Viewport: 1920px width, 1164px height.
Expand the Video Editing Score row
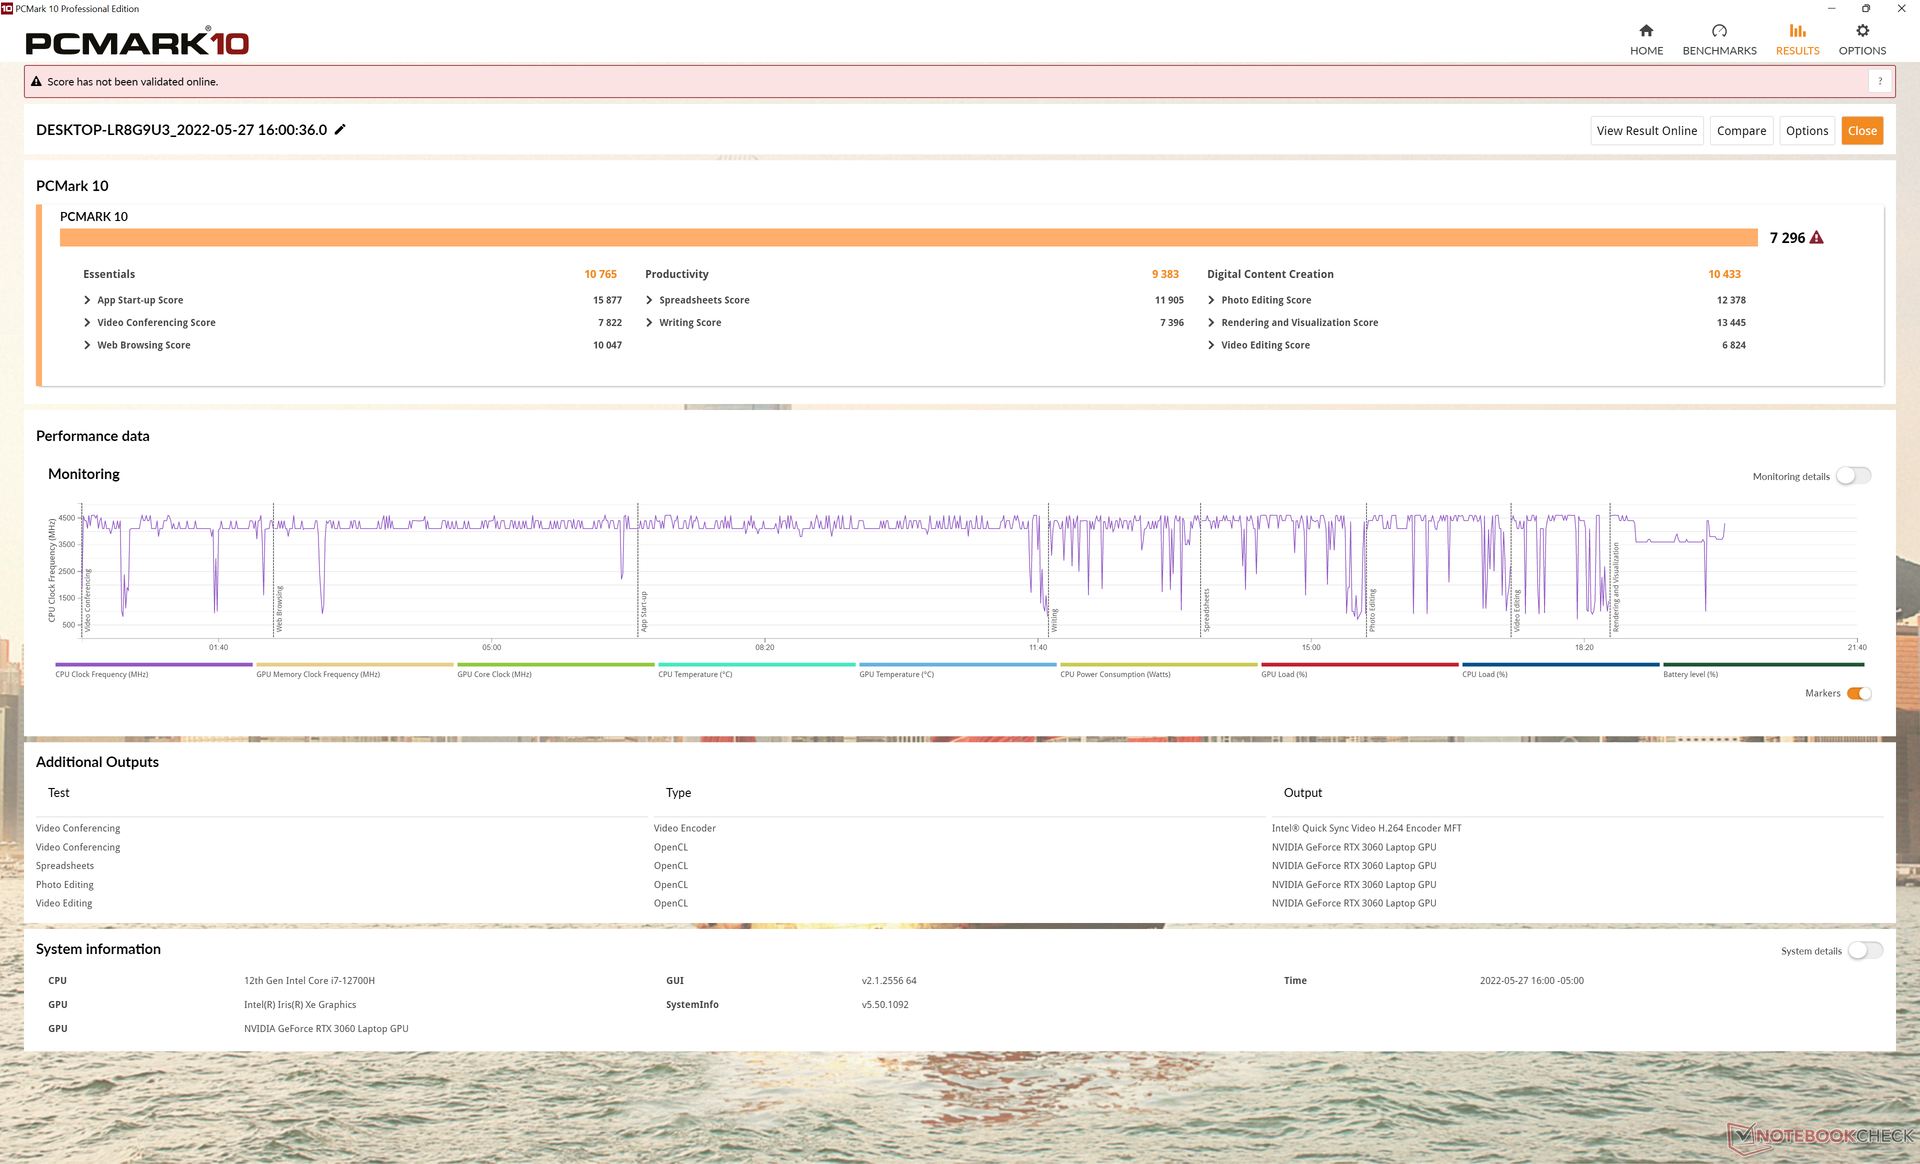tap(1211, 345)
